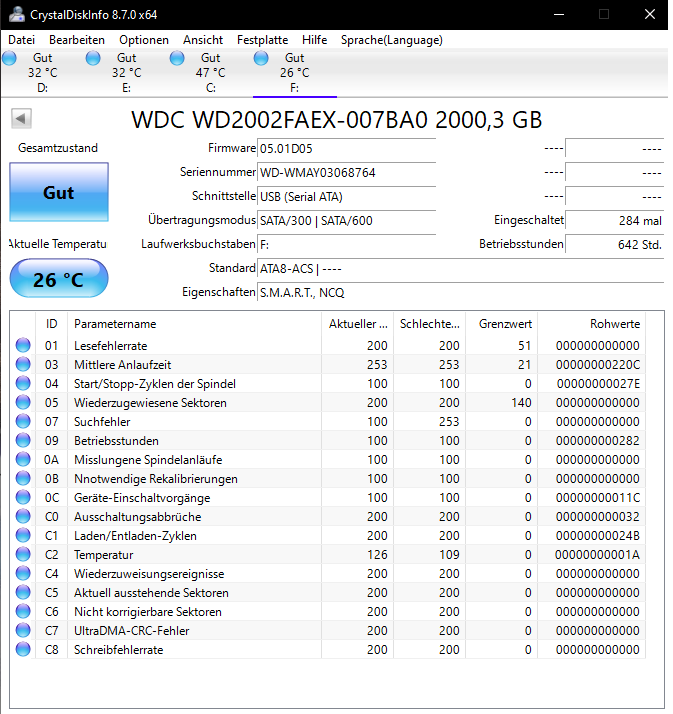Select drive E: health indicator icon
The height and width of the screenshot is (714, 673).
pyautogui.click(x=93, y=58)
